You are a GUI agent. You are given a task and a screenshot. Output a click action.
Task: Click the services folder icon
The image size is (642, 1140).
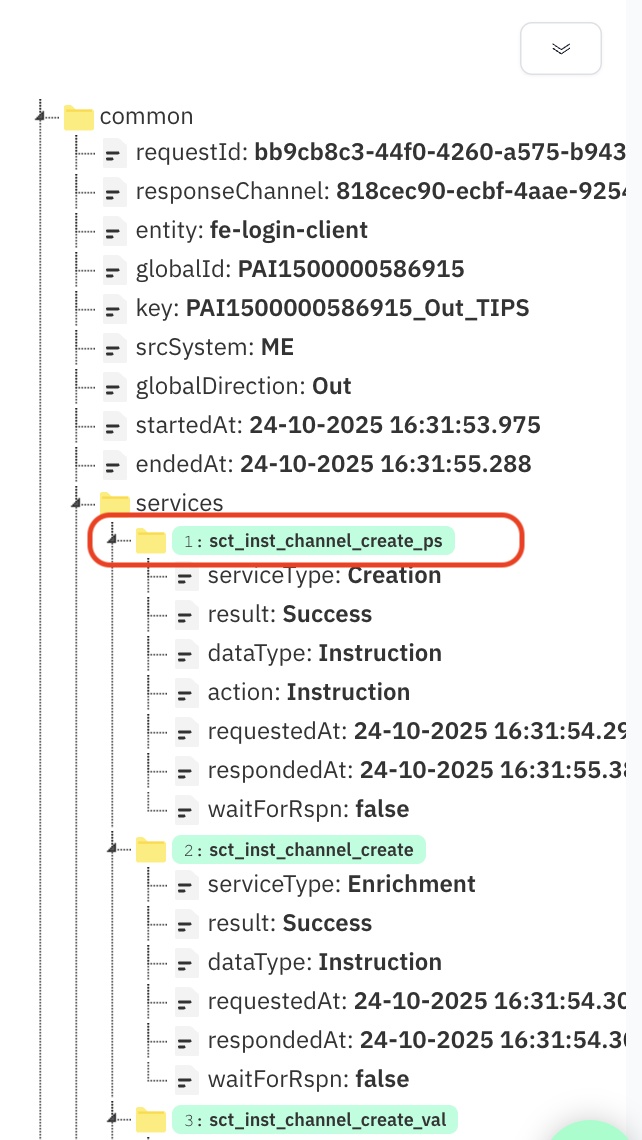[x=115, y=502]
